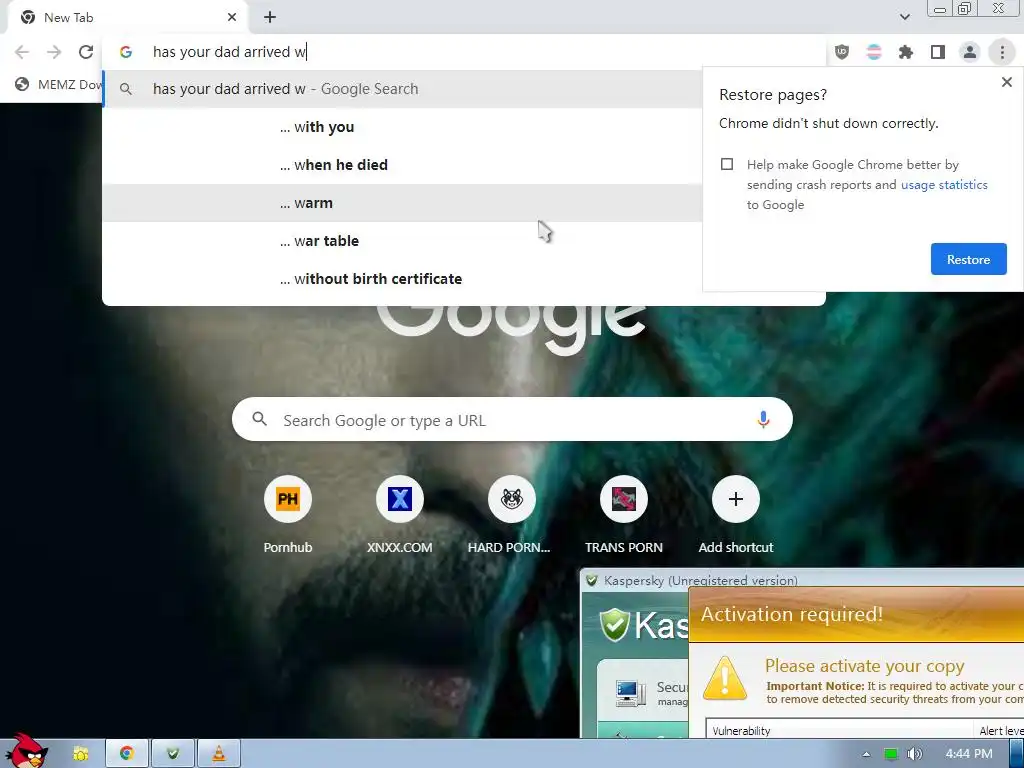Click the Kaspersky computer security icon
Screen dimensions: 1024x768
630,694
